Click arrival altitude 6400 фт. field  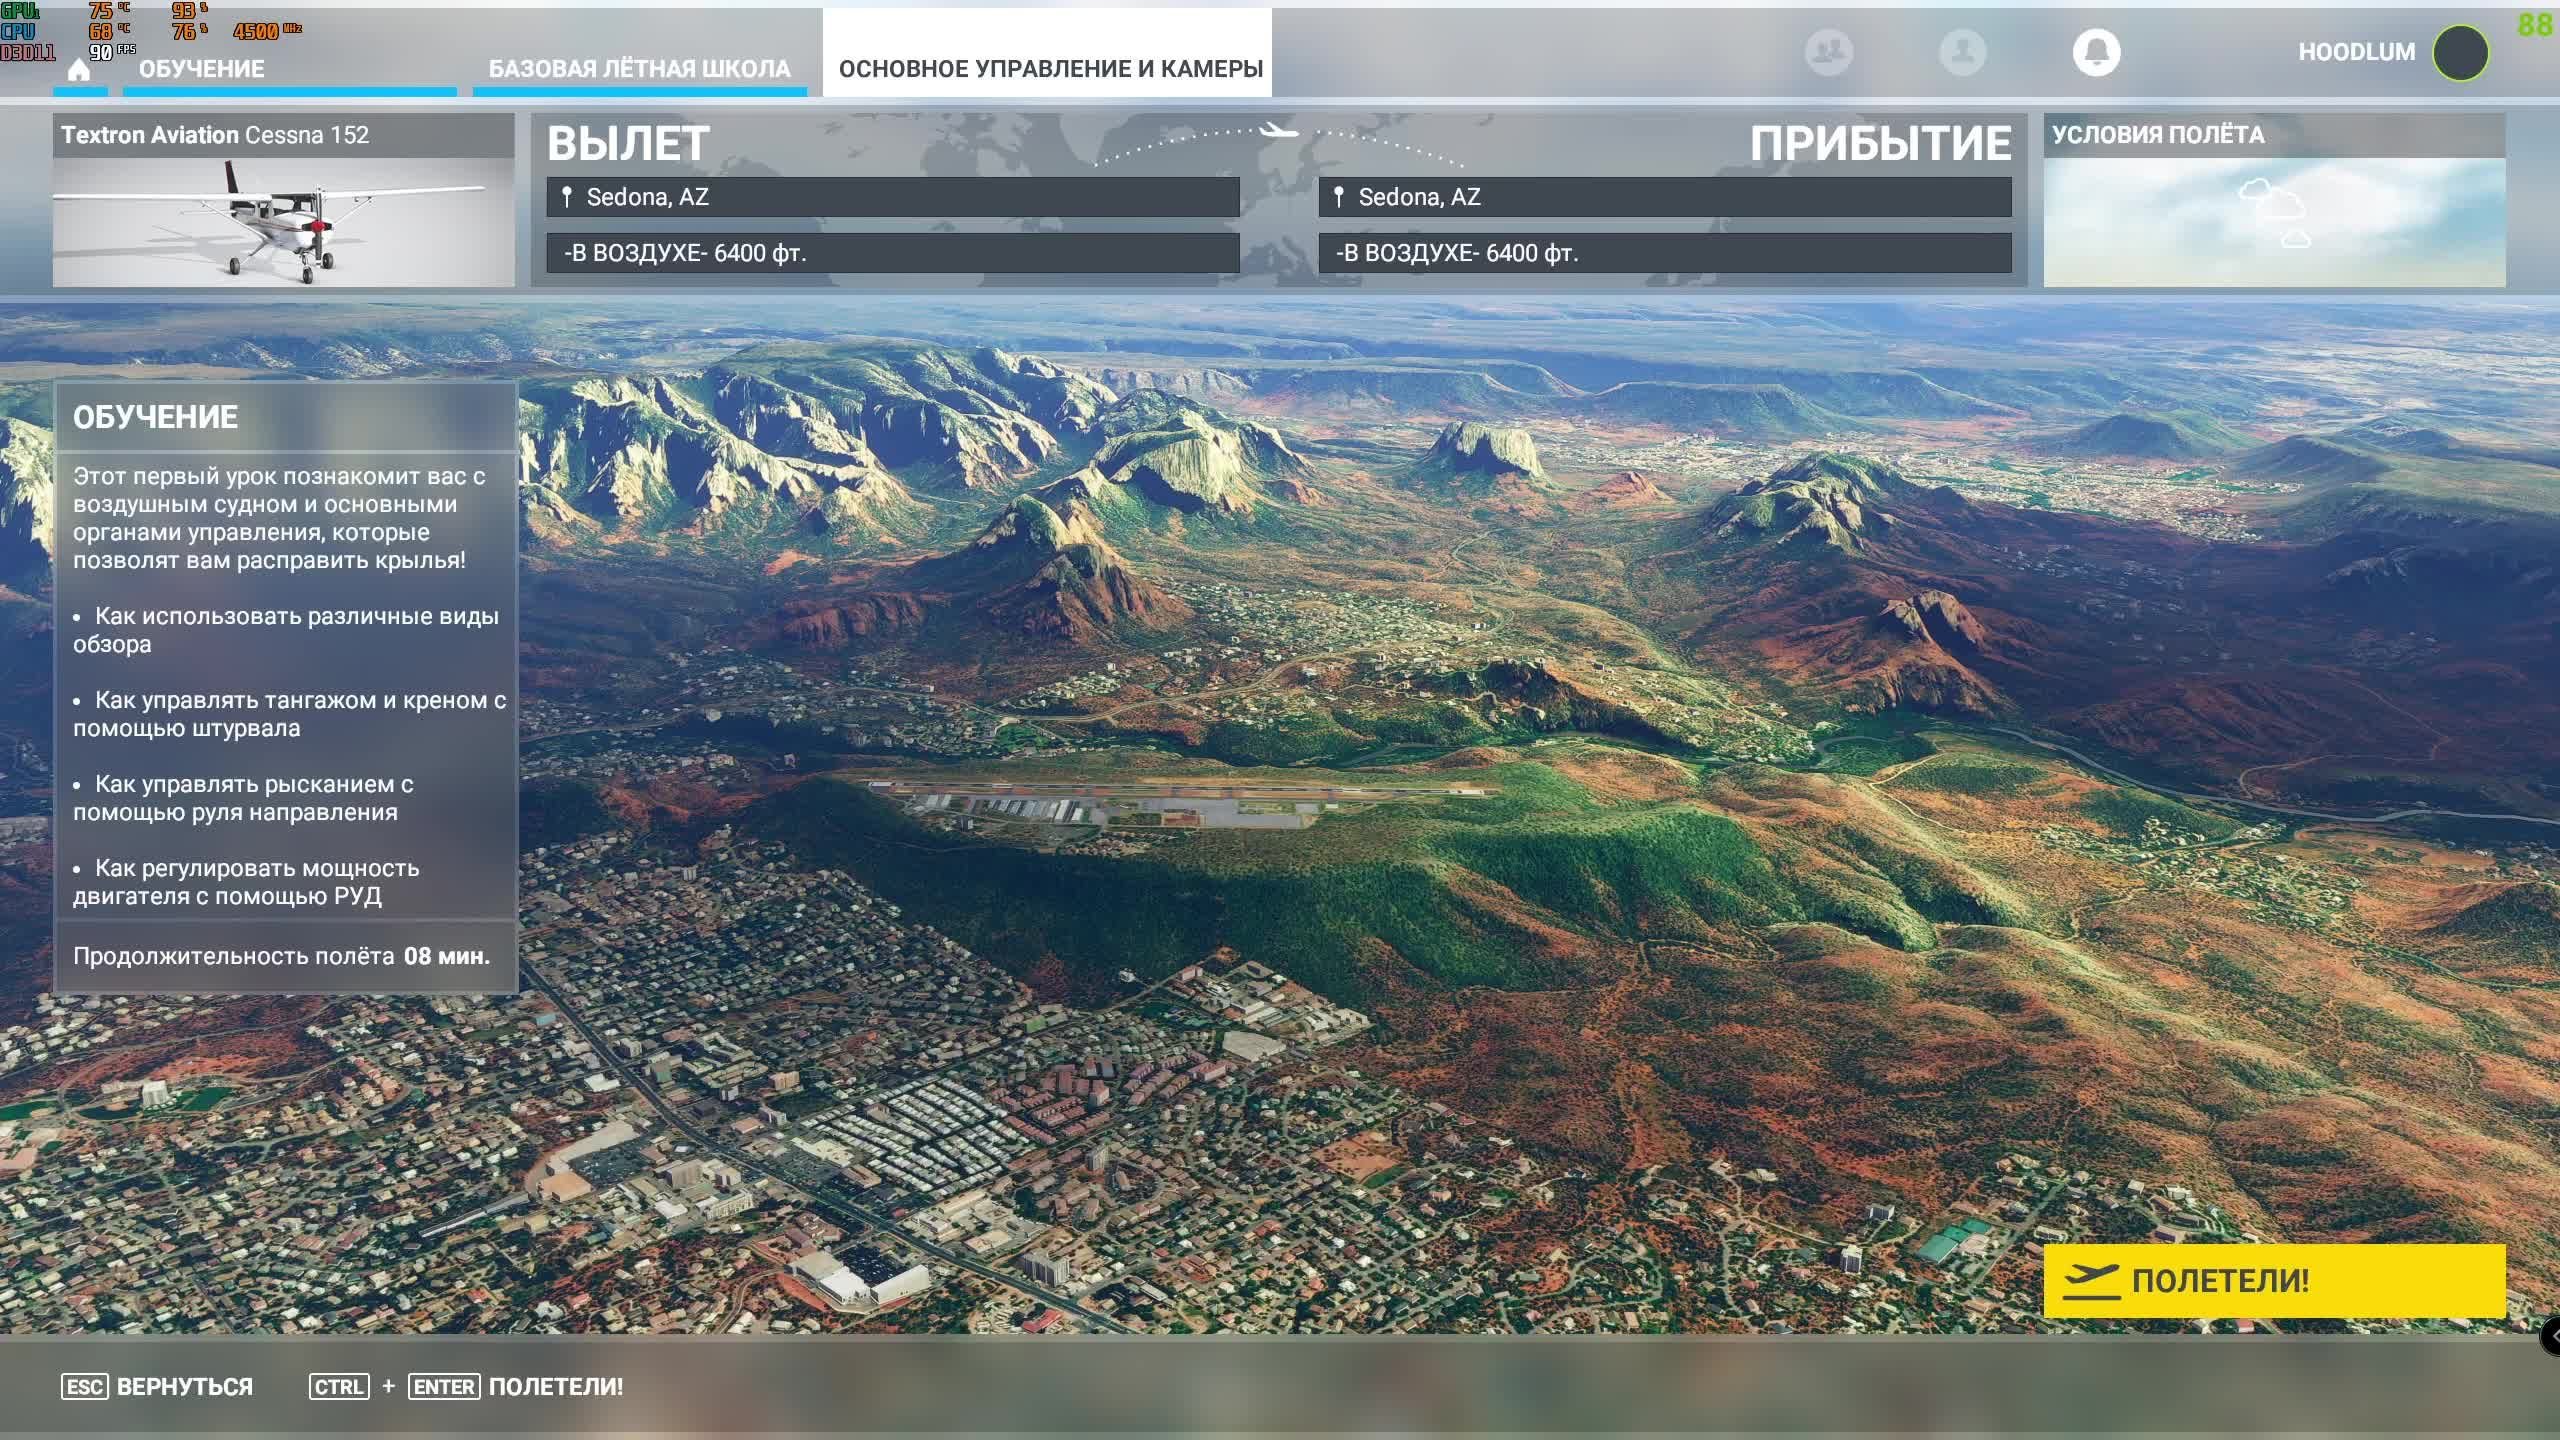(x=1664, y=253)
